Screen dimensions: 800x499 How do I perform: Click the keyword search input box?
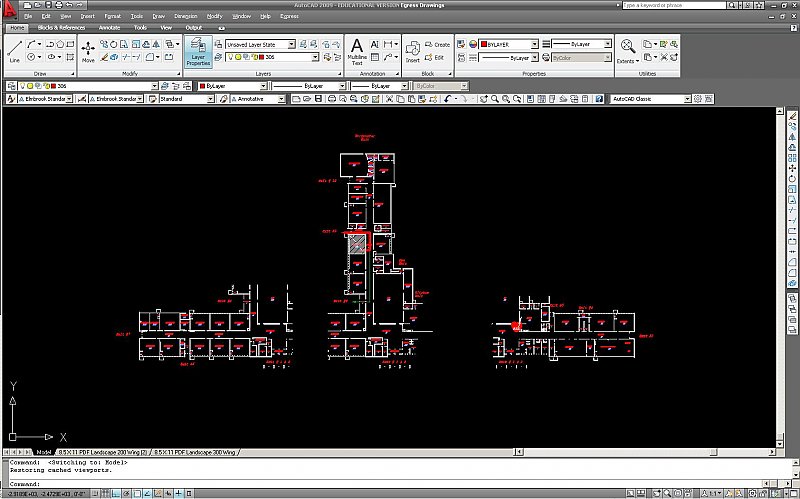point(674,5)
